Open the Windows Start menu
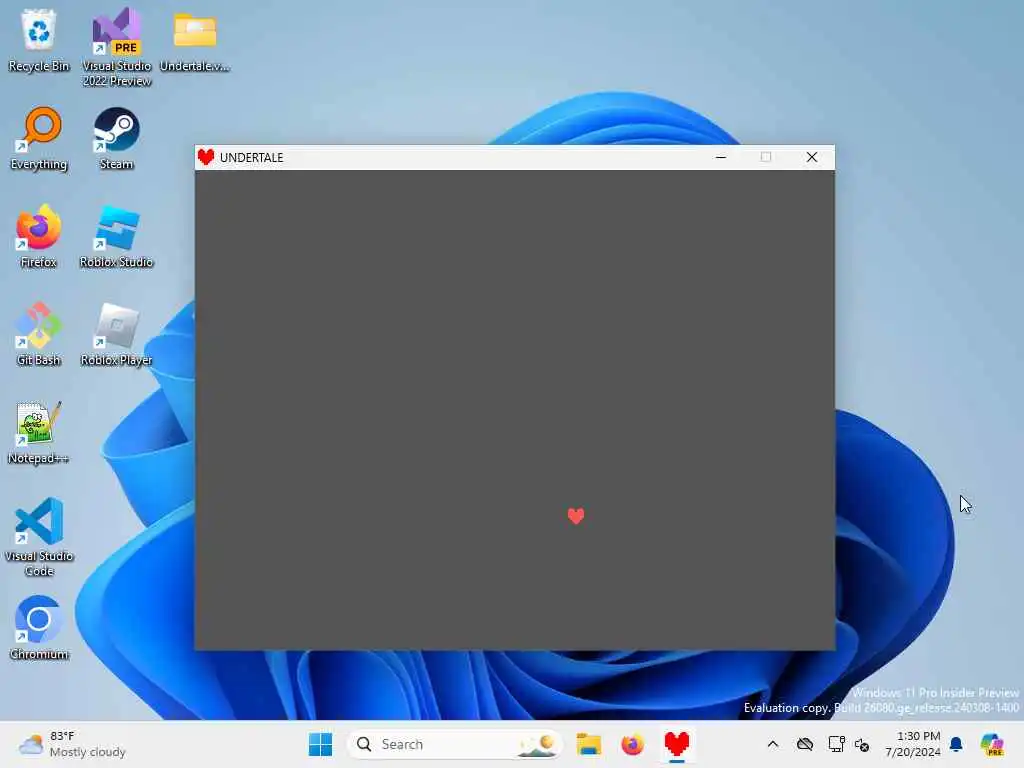This screenshot has width=1024, height=768. pyautogui.click(x=320, y=744)
